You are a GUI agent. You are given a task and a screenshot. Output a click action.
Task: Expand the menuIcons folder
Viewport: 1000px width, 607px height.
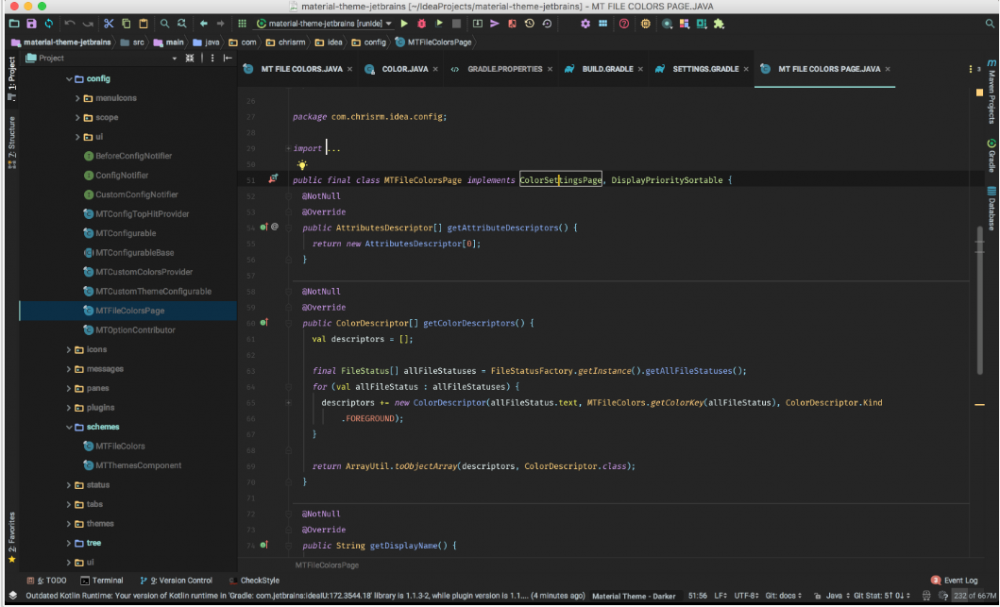(x=79, y=98)
